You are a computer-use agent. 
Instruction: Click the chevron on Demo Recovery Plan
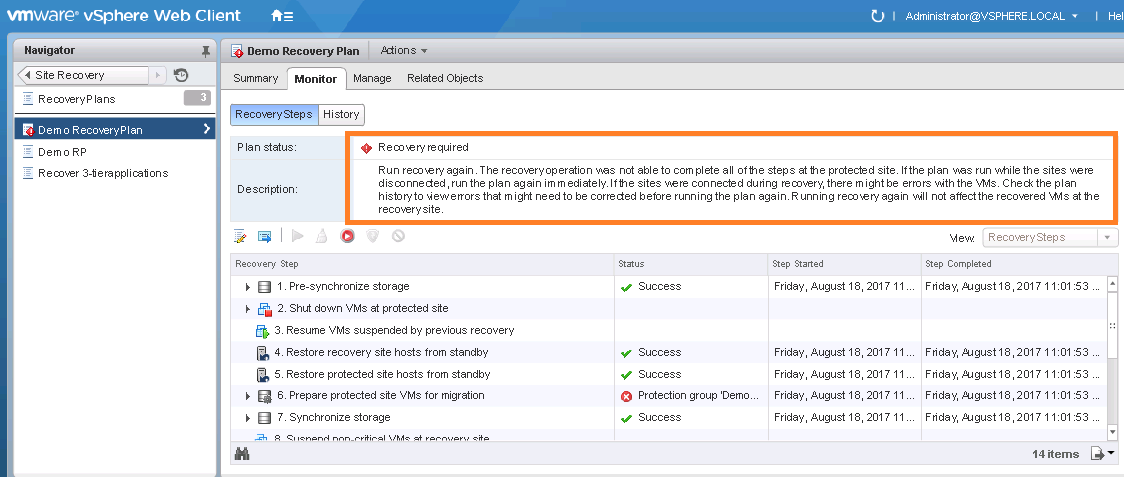coord(206,129)
